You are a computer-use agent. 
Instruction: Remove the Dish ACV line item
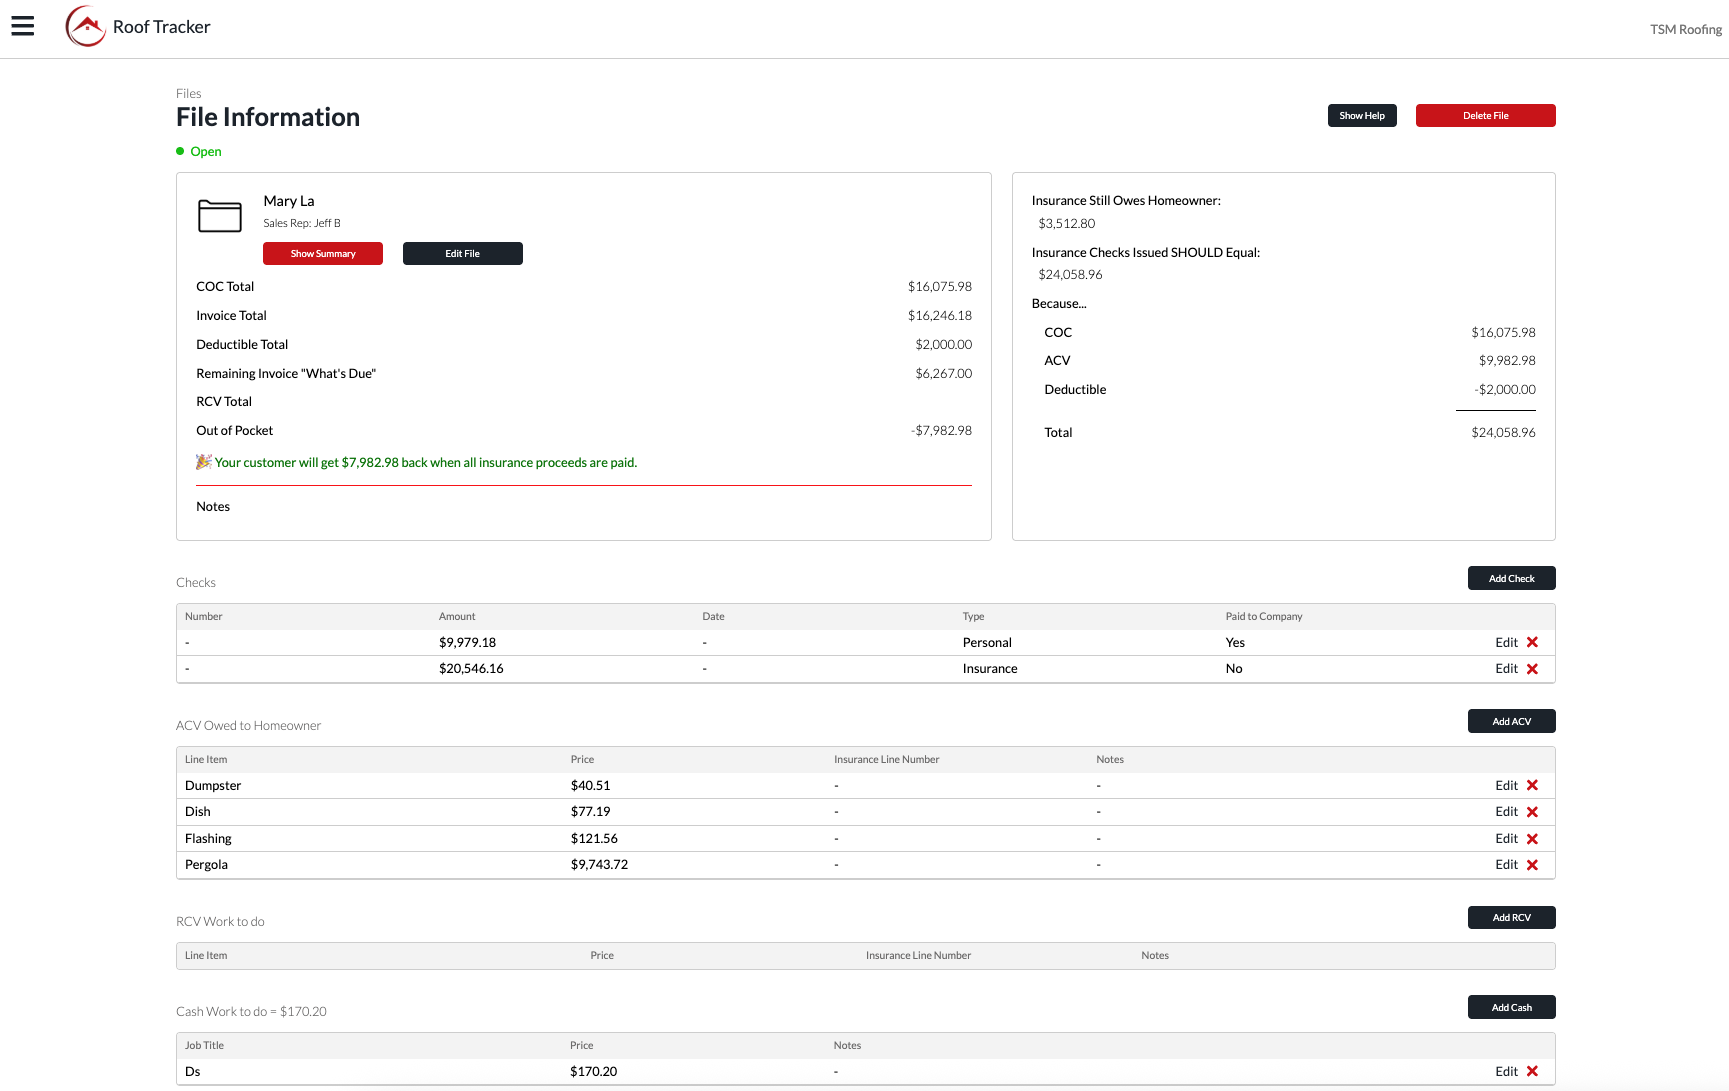tap(1532, 812)
